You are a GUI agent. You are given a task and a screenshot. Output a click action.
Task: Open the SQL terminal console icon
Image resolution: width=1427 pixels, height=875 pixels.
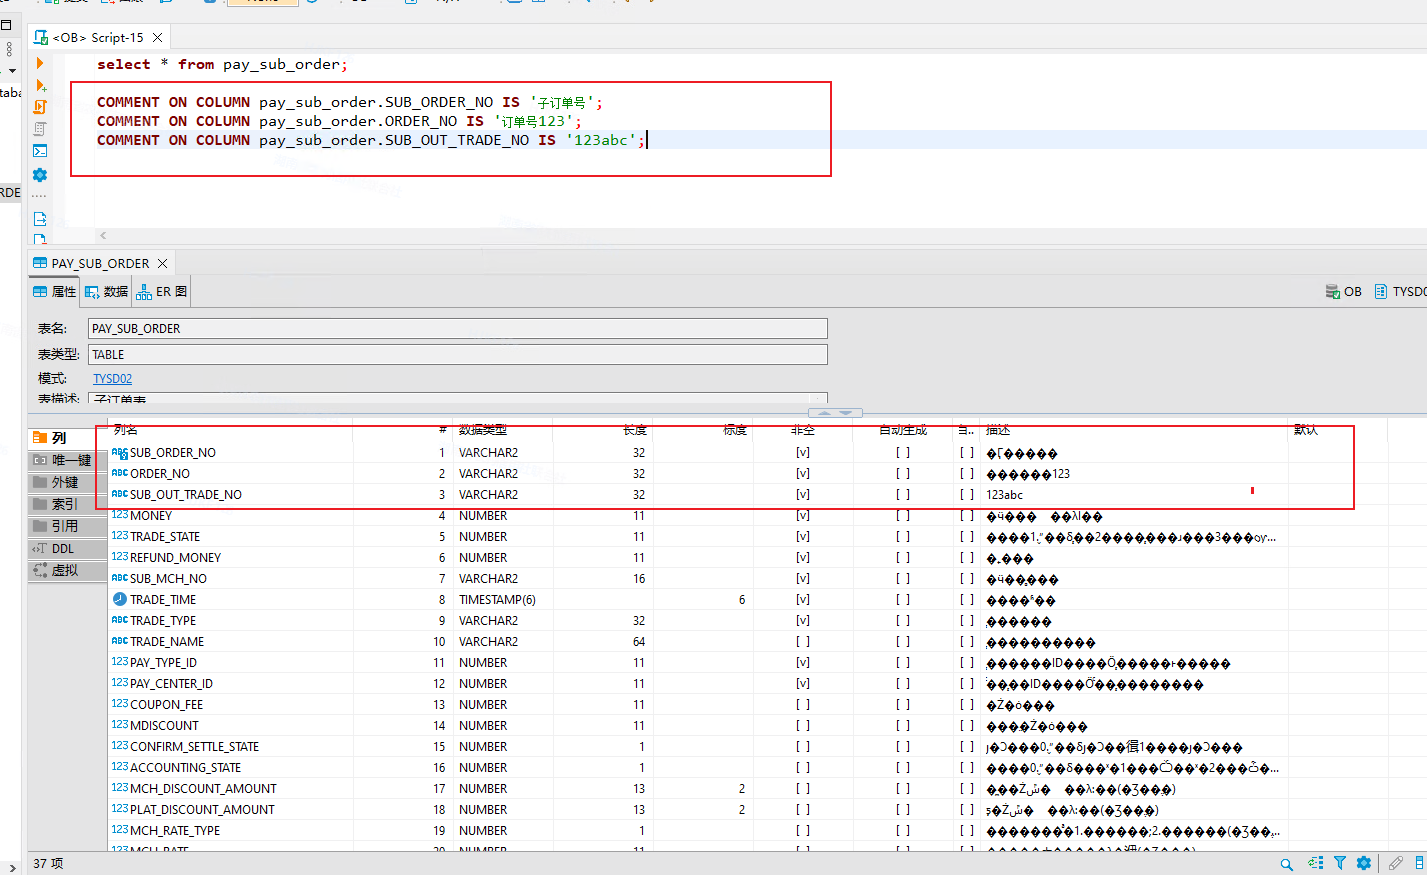click(40, 151)
